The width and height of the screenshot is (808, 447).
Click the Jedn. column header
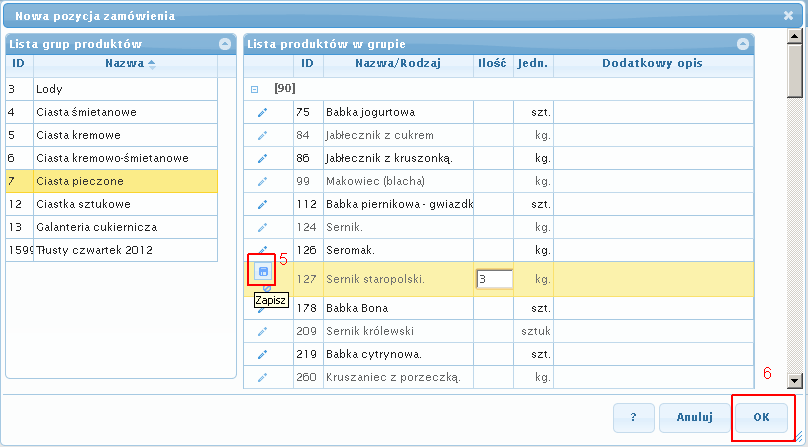point(533,63)
